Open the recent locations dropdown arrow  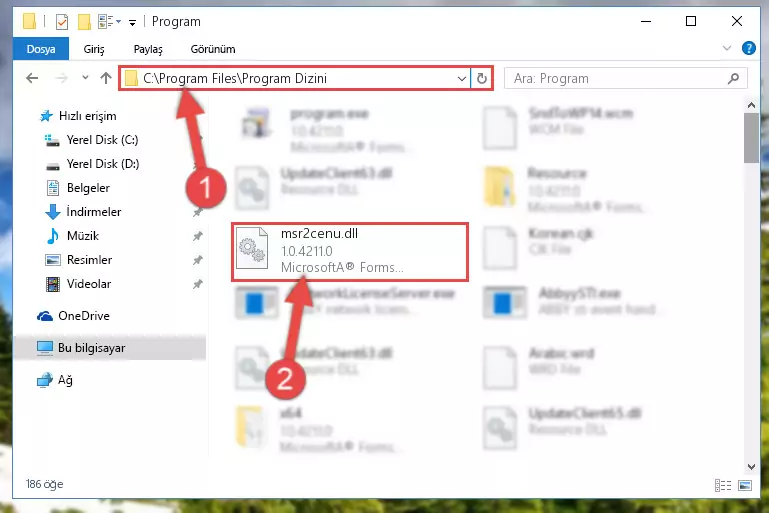tap(85, 77)
